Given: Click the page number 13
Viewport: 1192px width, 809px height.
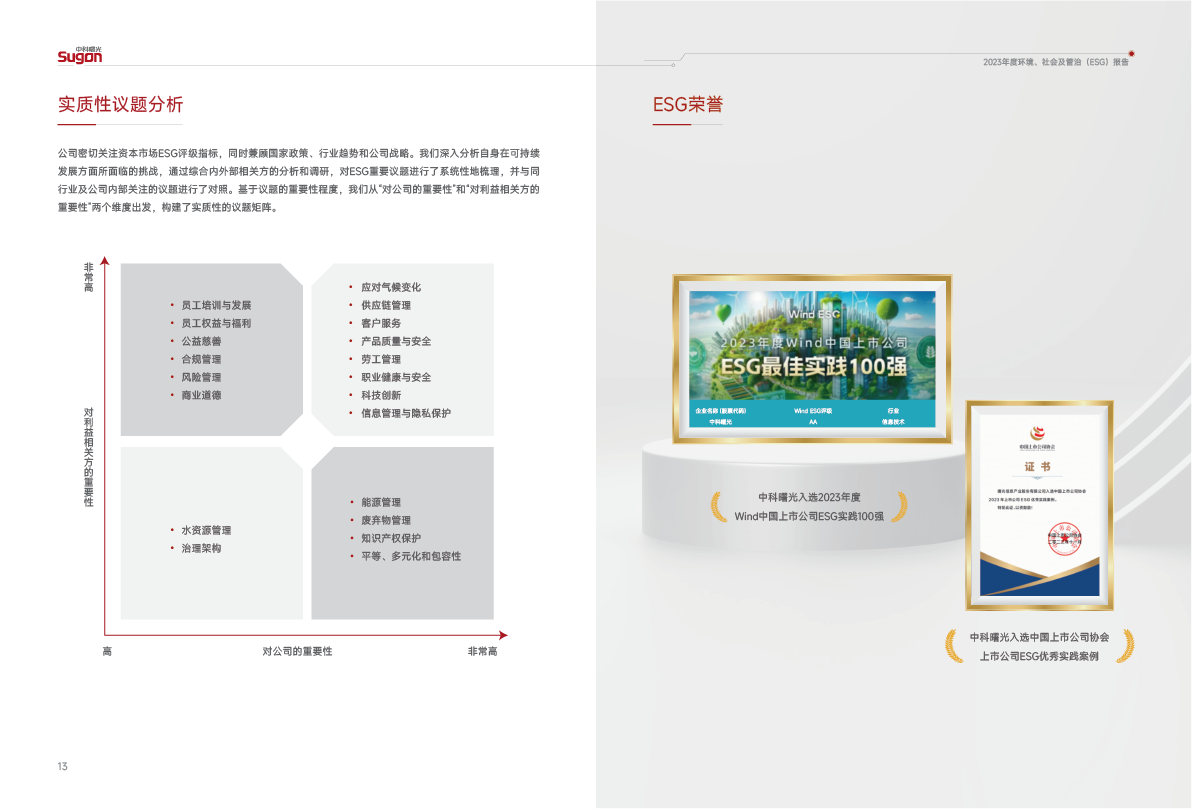Looking at the screenshot, I should click(x=62, y=767).
